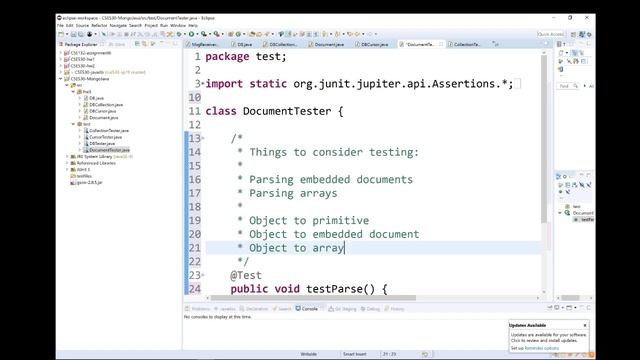Expand the JUnit 5 library node
Screen dimensions: 640x360
(x=67, y=169)
